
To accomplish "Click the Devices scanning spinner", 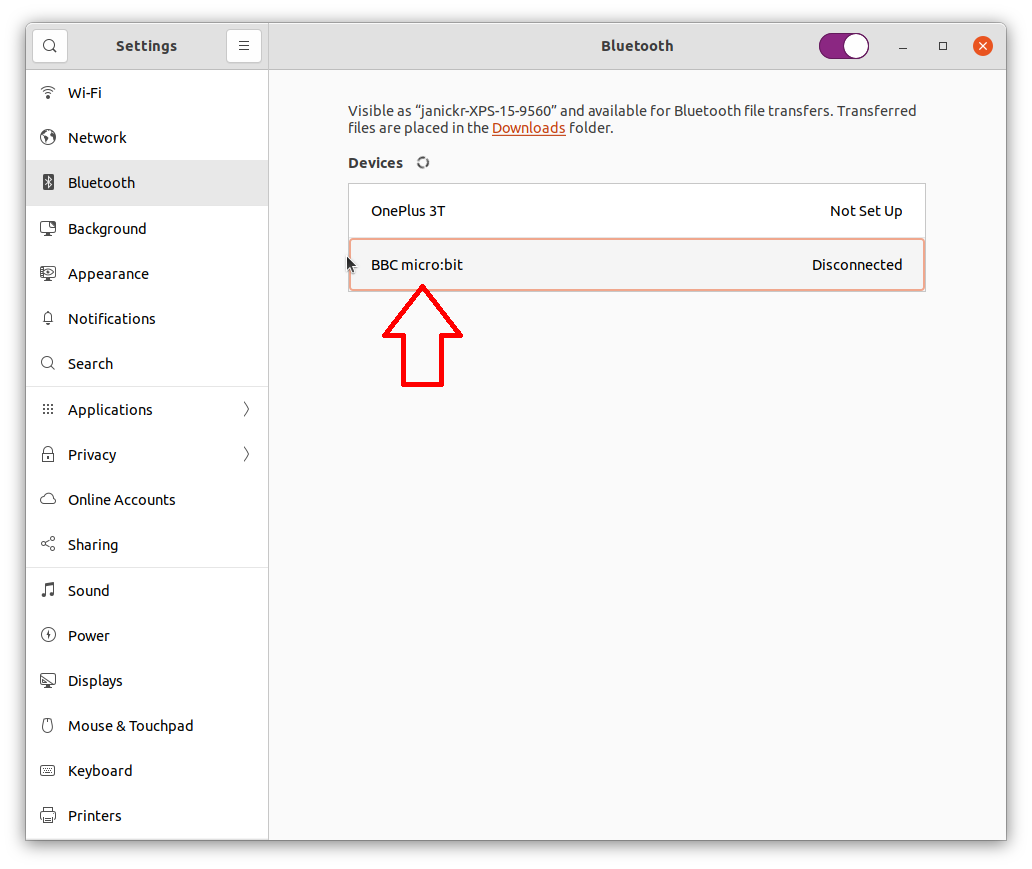I will [x=423, y=163].
